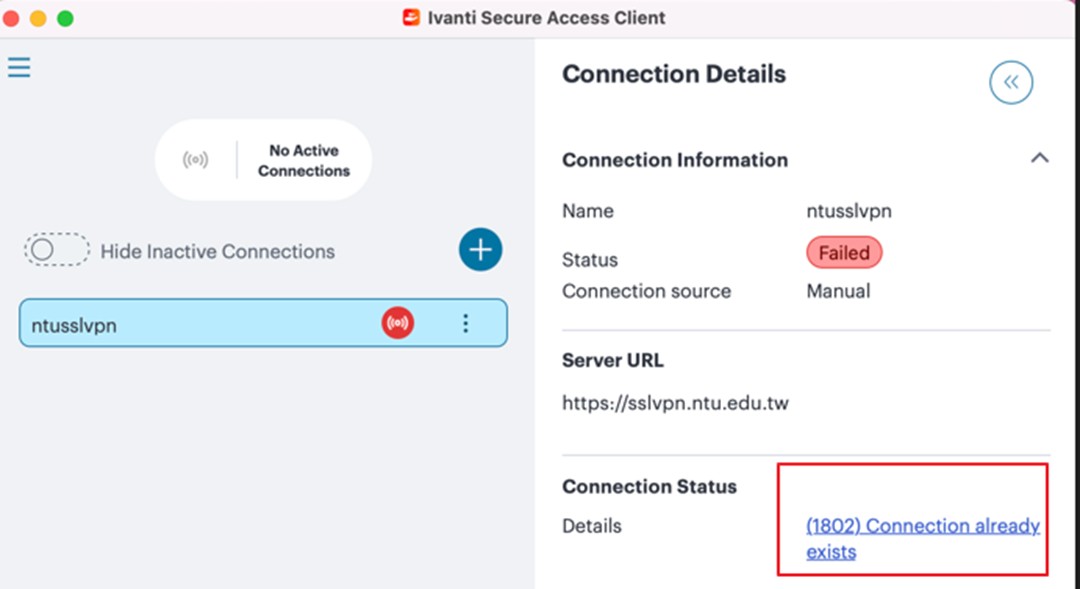Image resolution: width=1080 pixels, height=589 pixels.
Task: Click the Manual connection source value
Action: coord(838,291)
